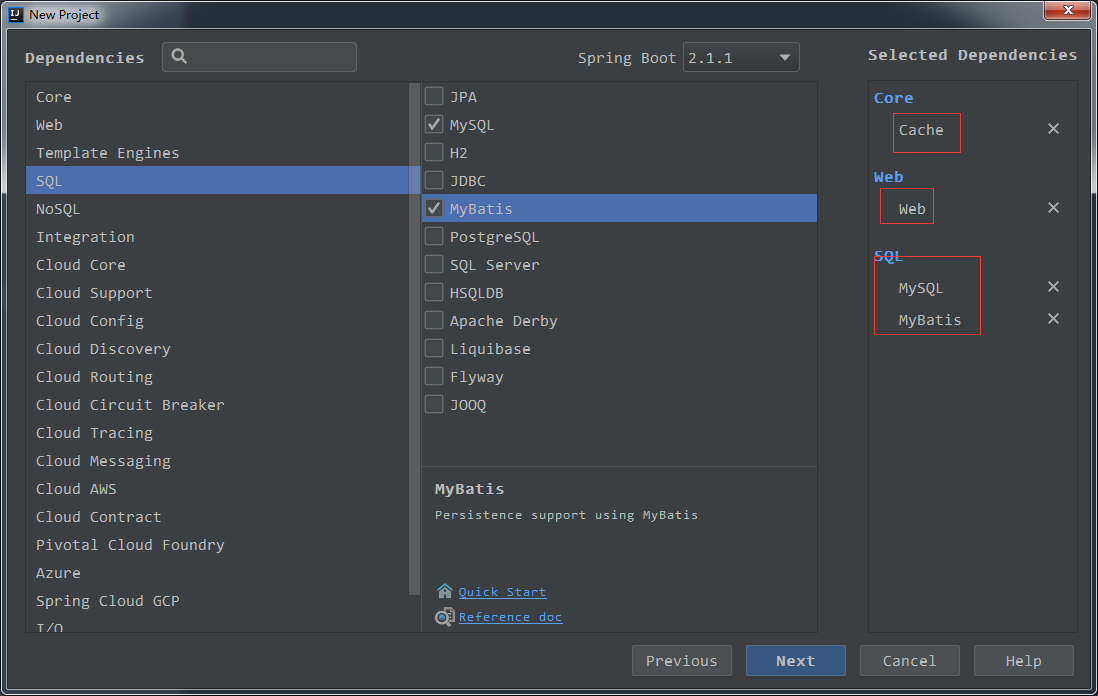1098x696 pixels.
Task: Click the Cancel button
Action: pos(909,660)
